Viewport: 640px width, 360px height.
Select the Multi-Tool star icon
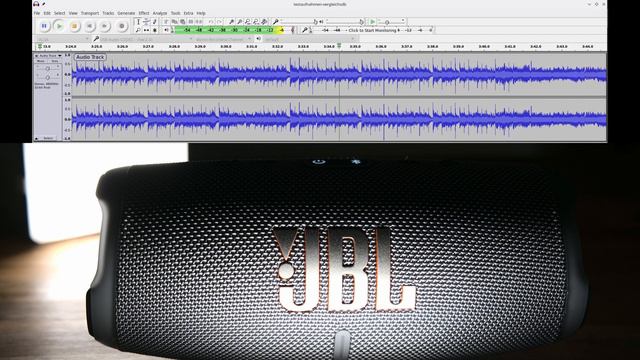point(154,30)
